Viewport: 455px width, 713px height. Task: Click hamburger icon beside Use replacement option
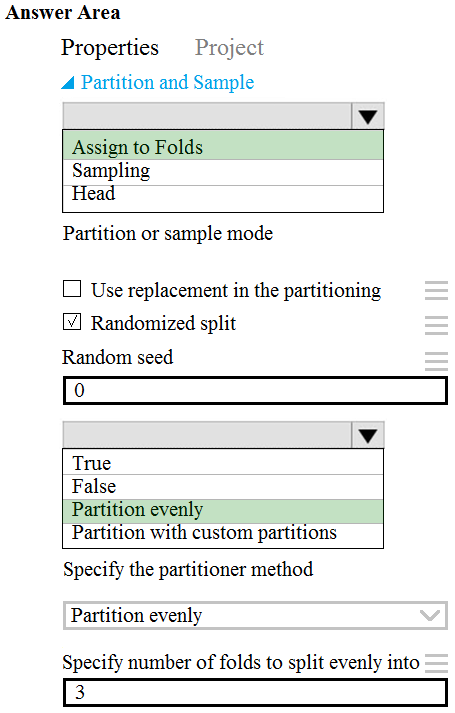[436, 291]
